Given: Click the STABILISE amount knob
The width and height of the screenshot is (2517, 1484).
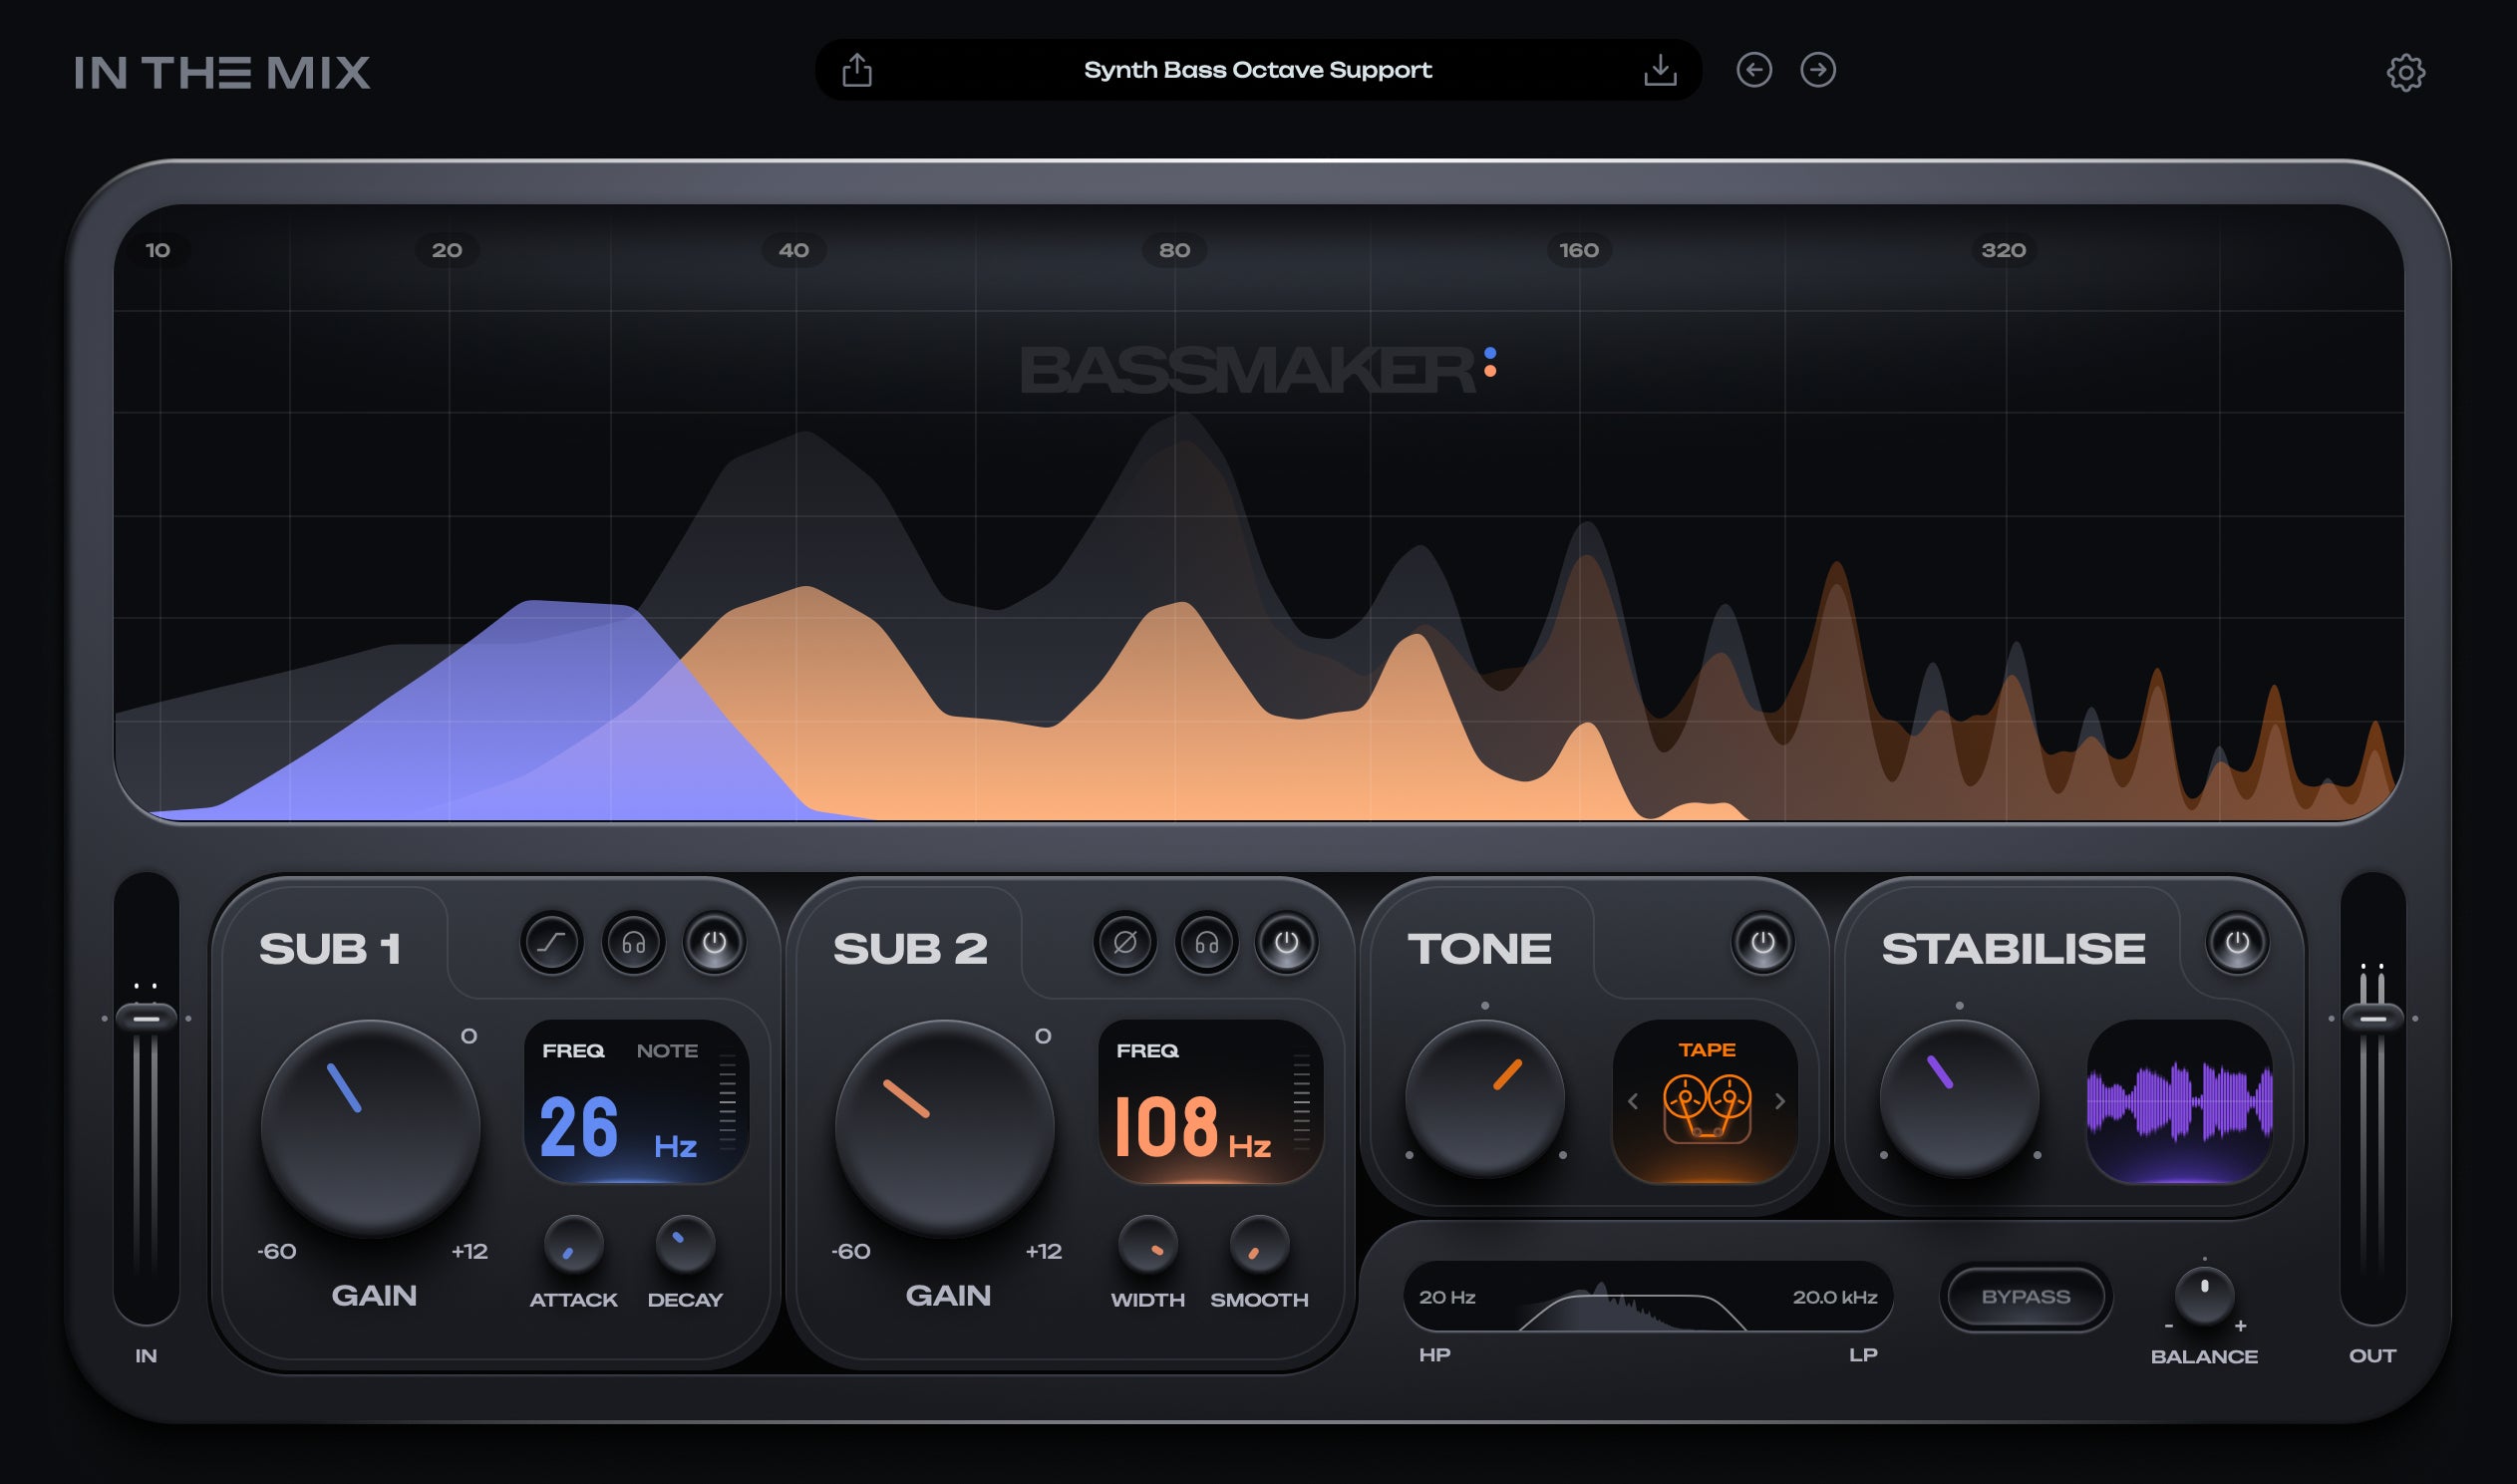Looking at the screenshot, I should 1959,1099.
